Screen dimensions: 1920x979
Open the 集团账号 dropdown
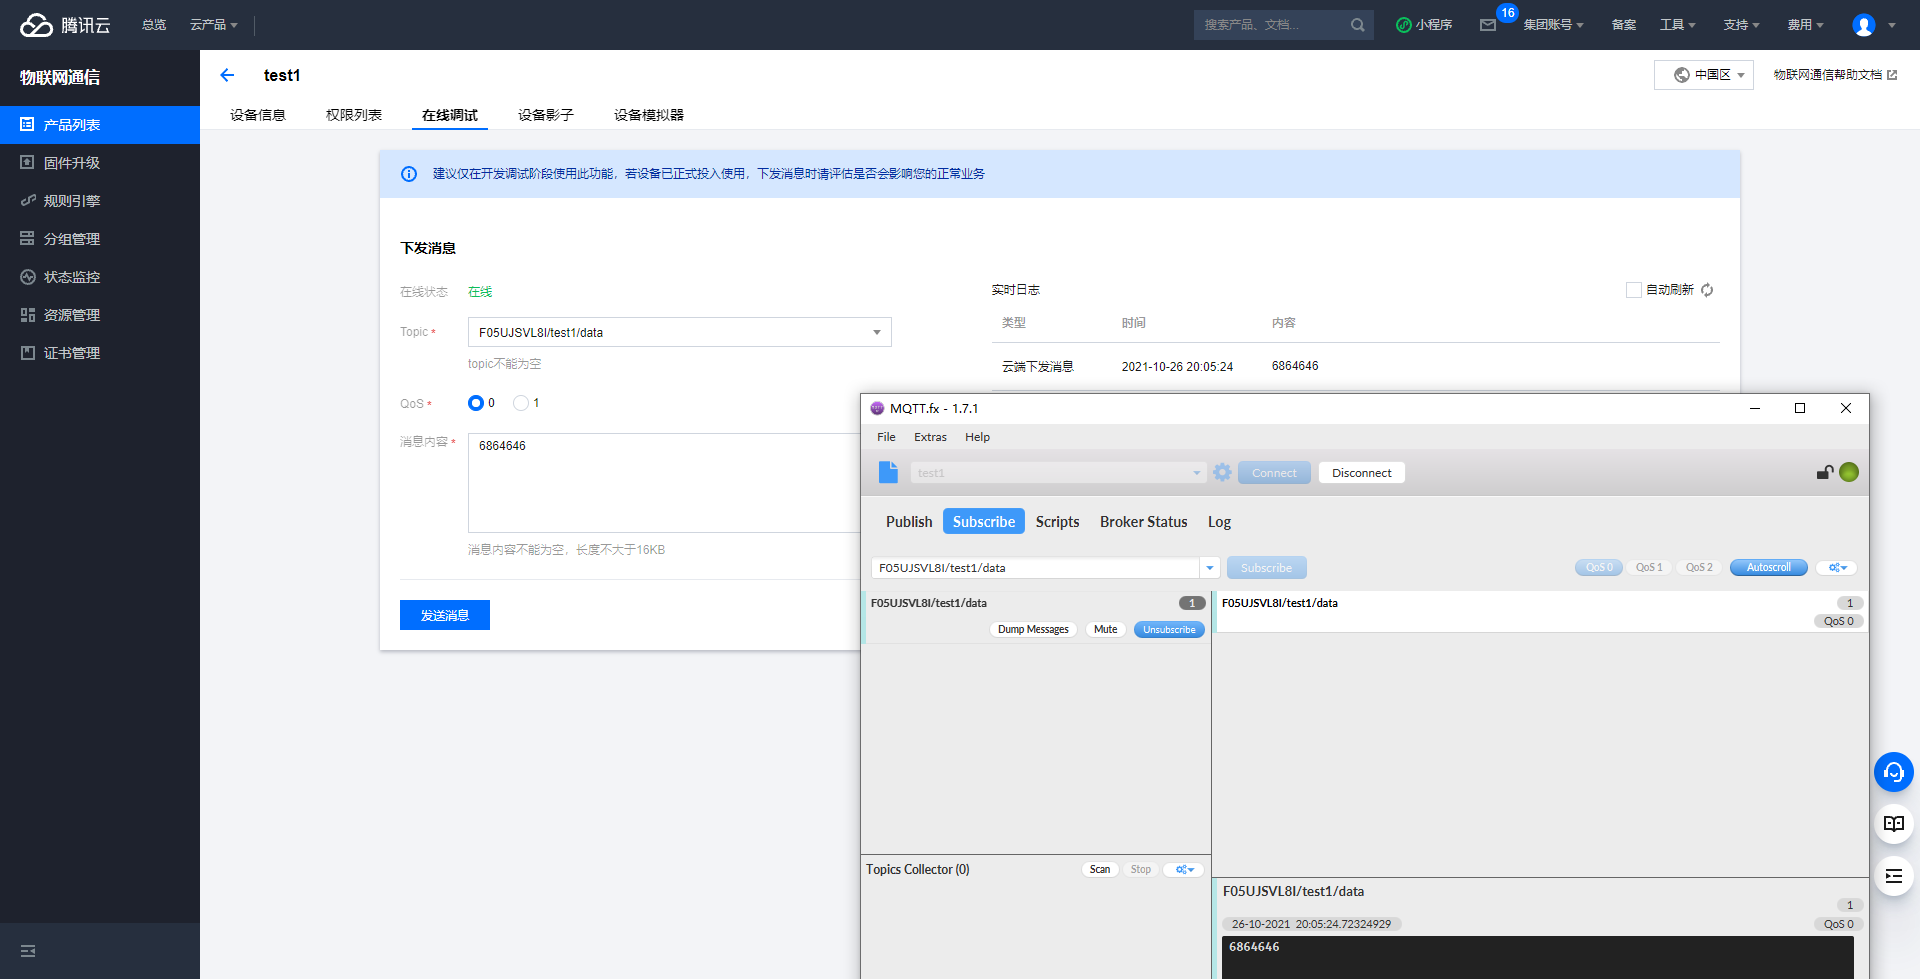[x=1553, y=25]
